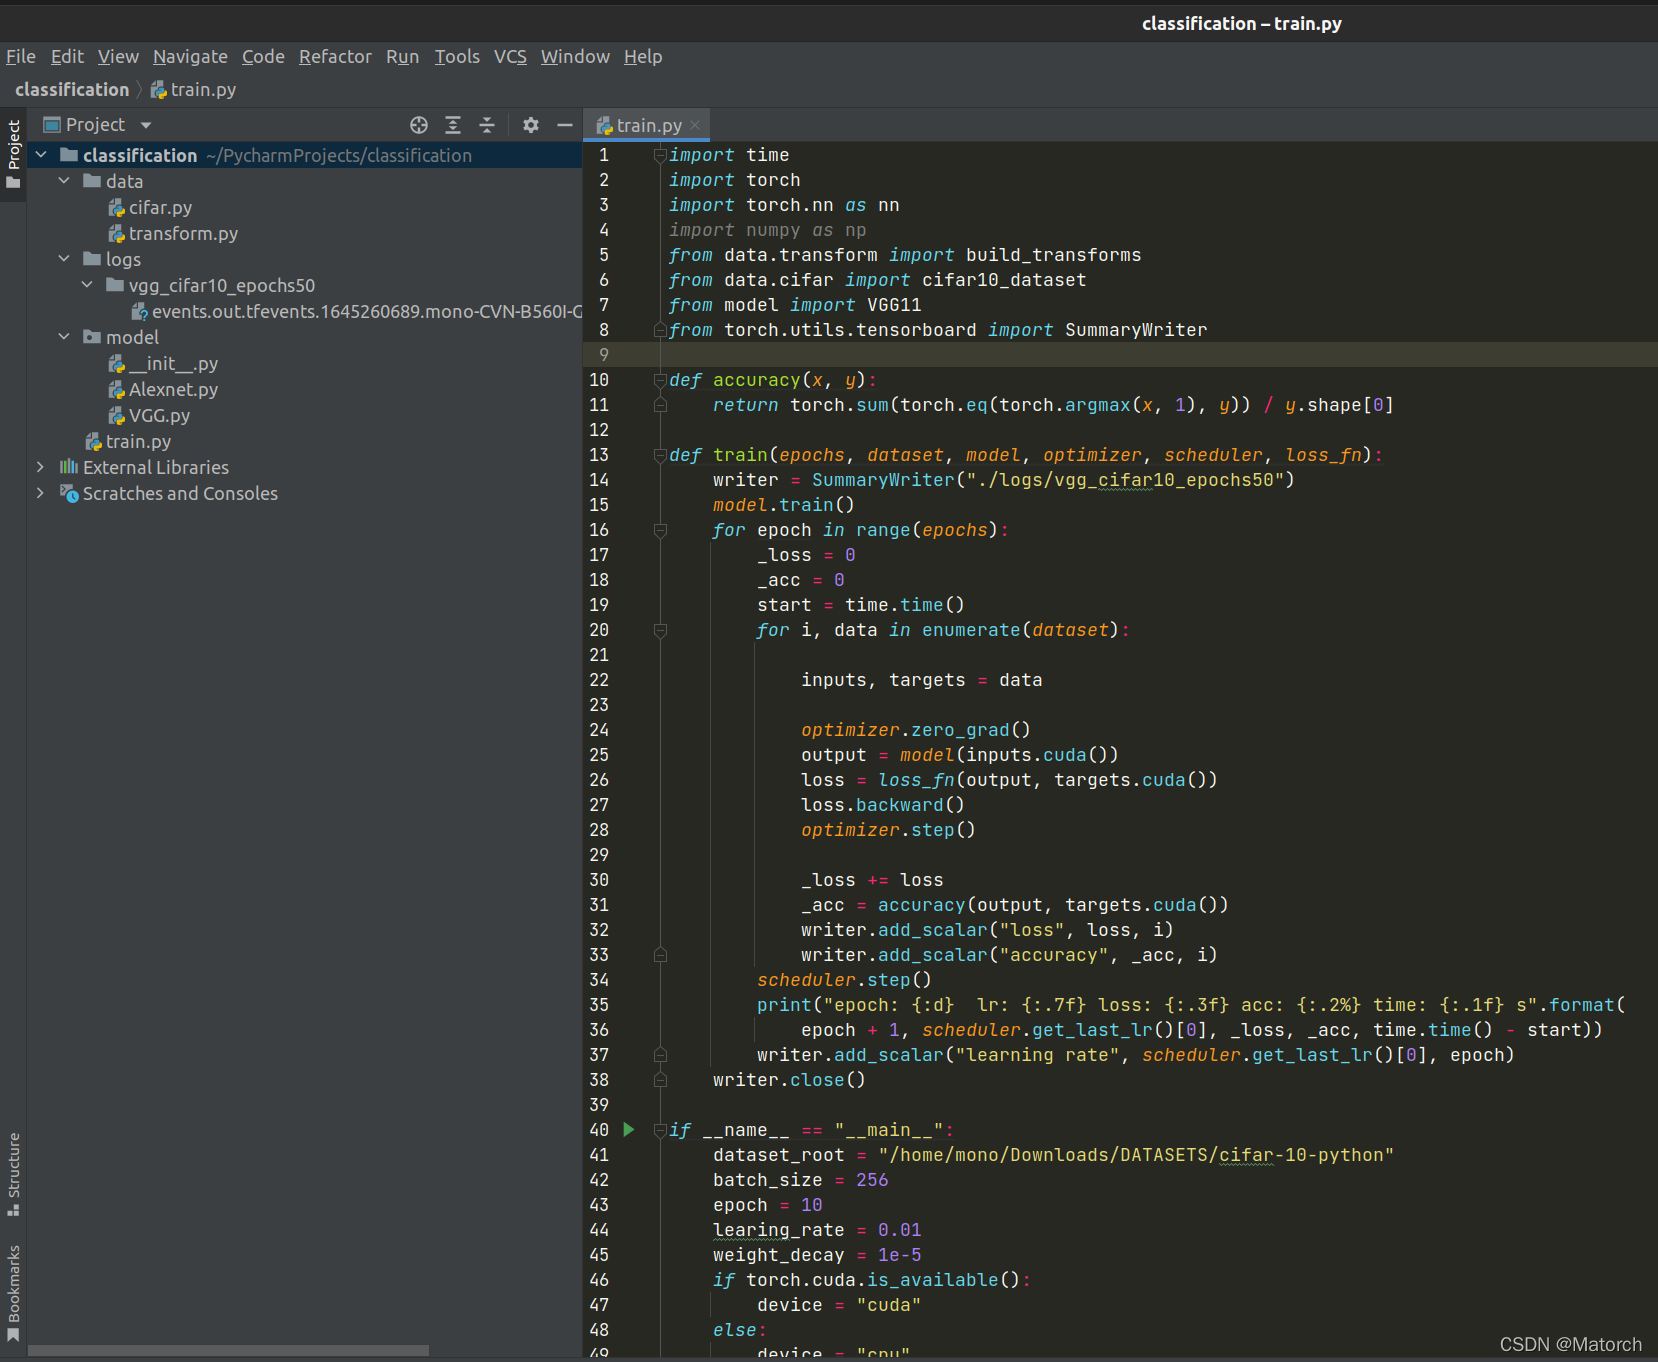Open Project panel gear options

tap(531, 125)
